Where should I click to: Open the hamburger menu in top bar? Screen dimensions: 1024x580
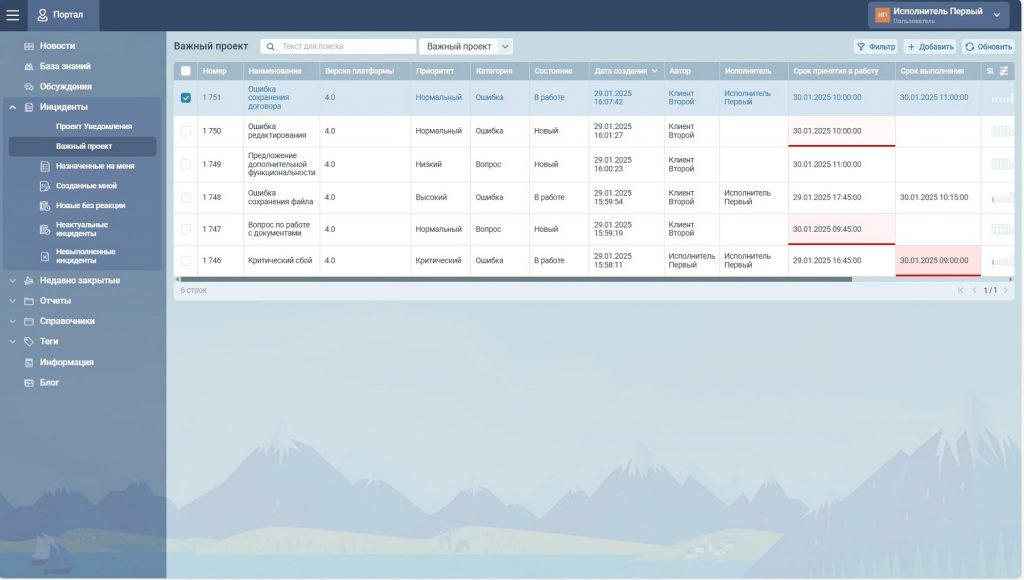pos(13,15)
